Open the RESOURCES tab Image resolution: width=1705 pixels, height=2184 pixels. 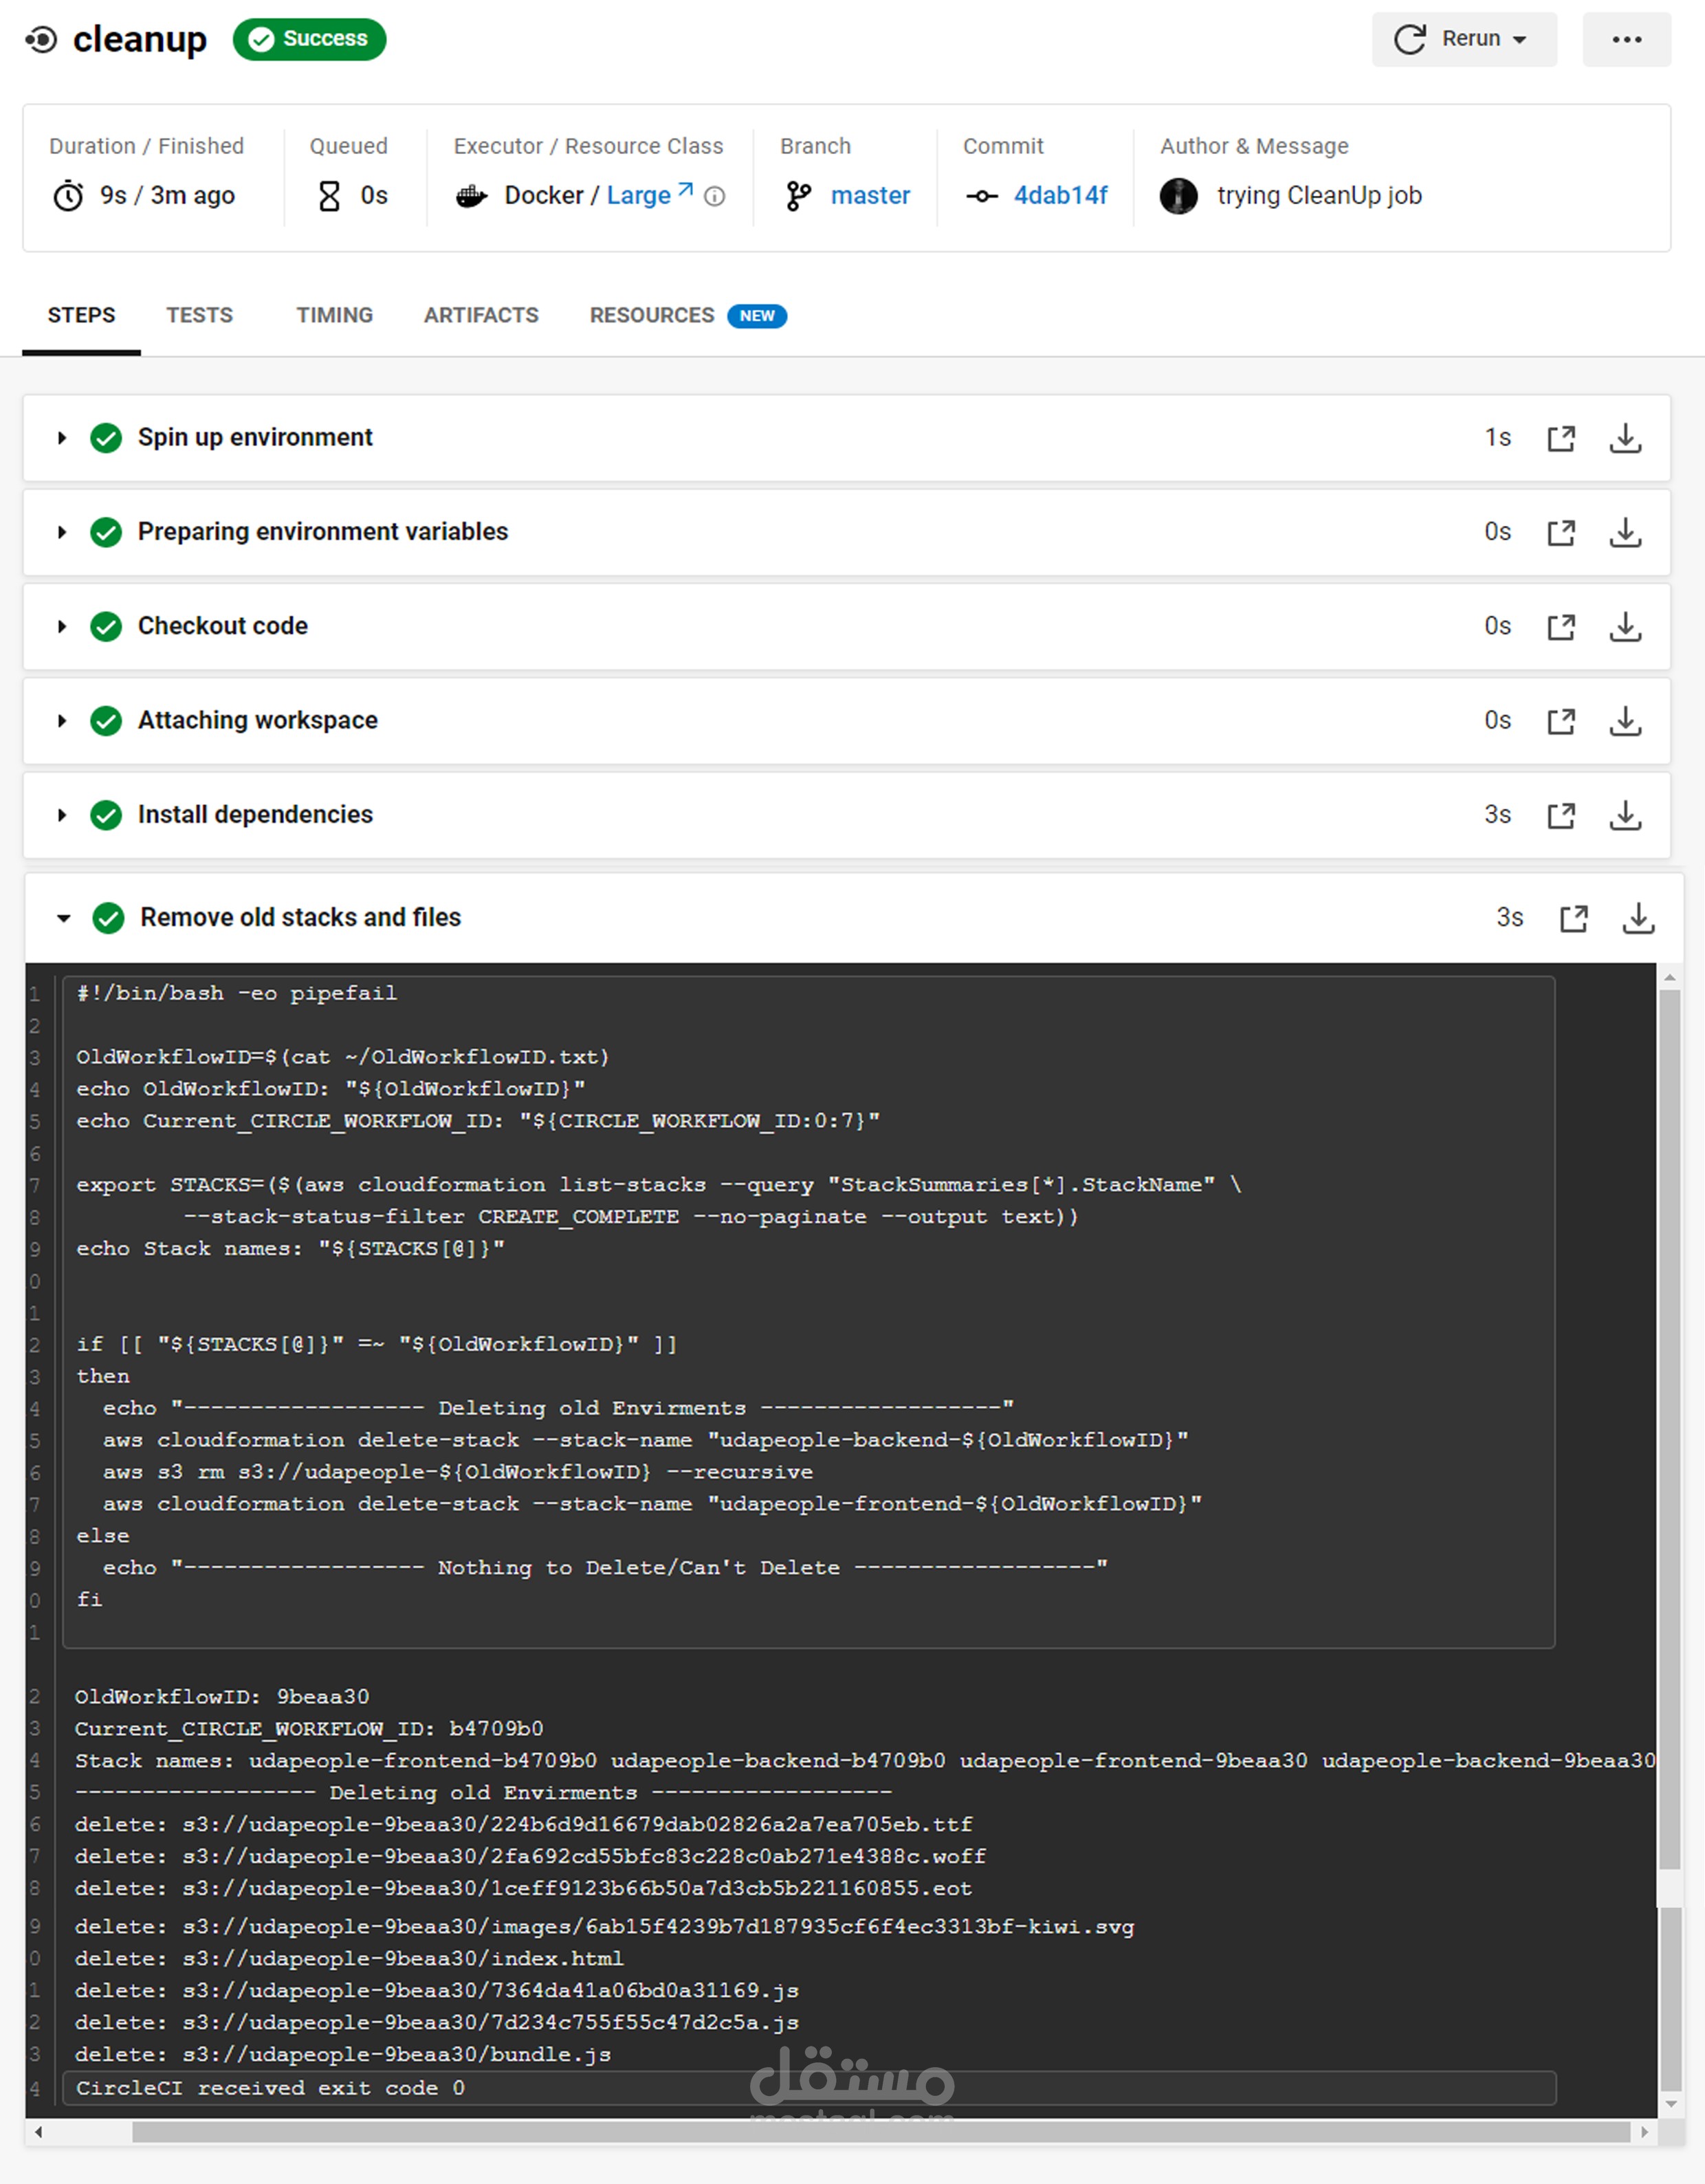click(652, 316)
